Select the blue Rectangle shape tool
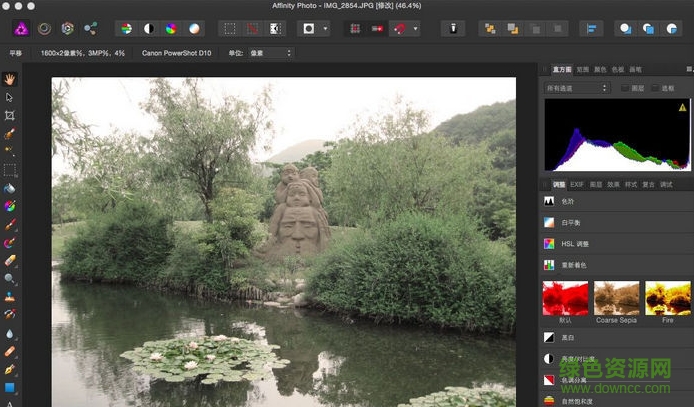 pyautogui.click(x=9, y=388)
